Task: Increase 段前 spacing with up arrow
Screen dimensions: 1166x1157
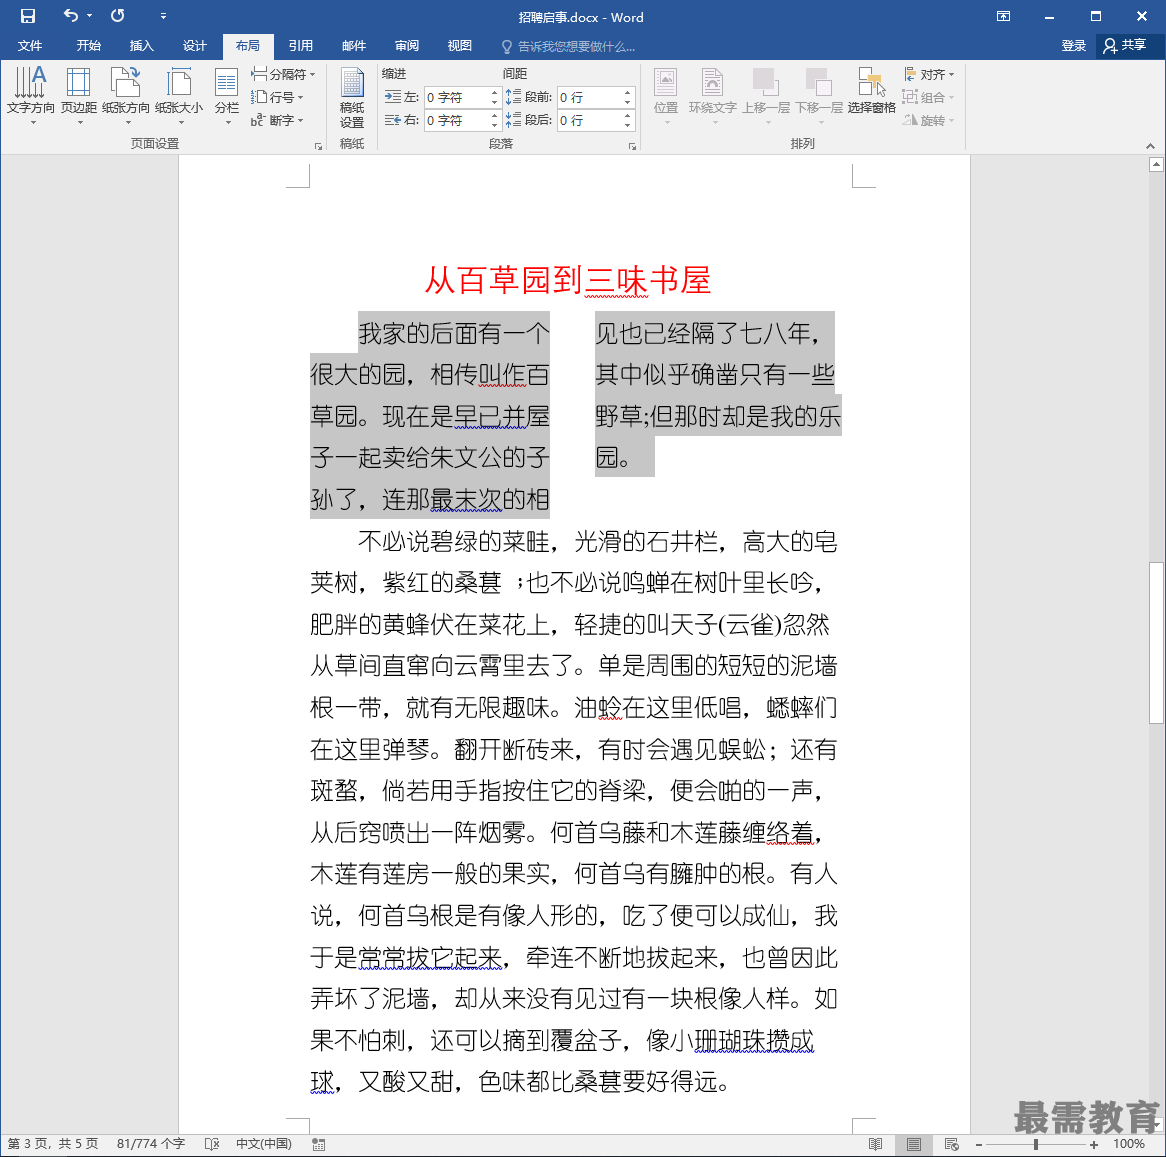Action: (628, 93)
